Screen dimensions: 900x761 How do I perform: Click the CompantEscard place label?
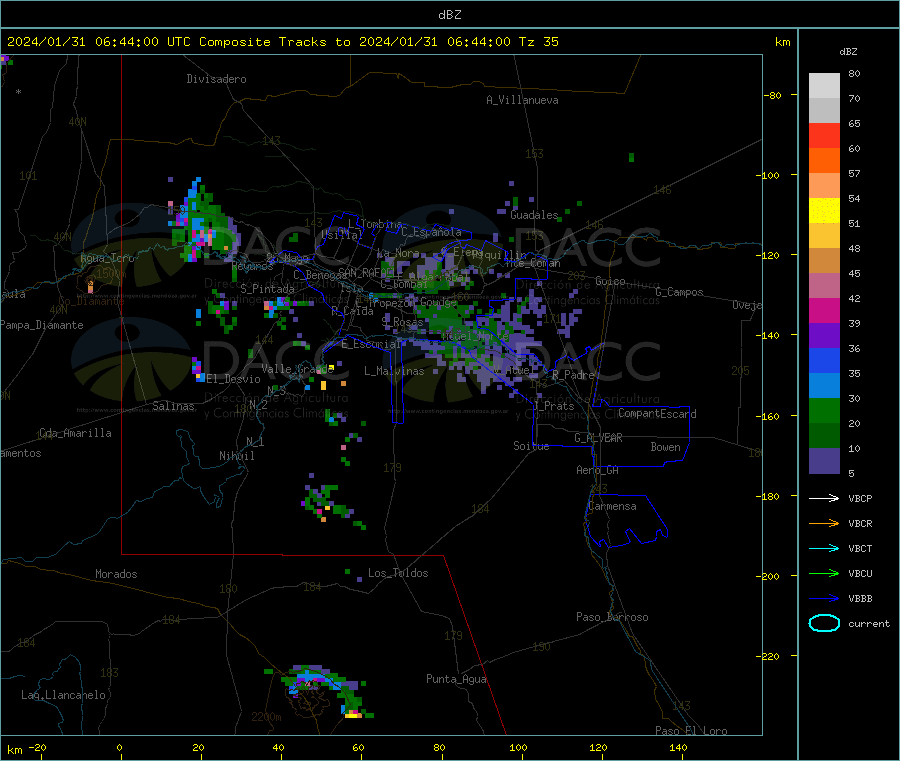pos(657,414)
